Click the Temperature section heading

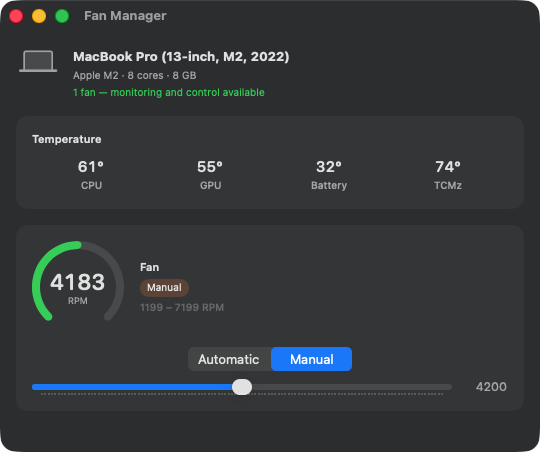point(67,139)
